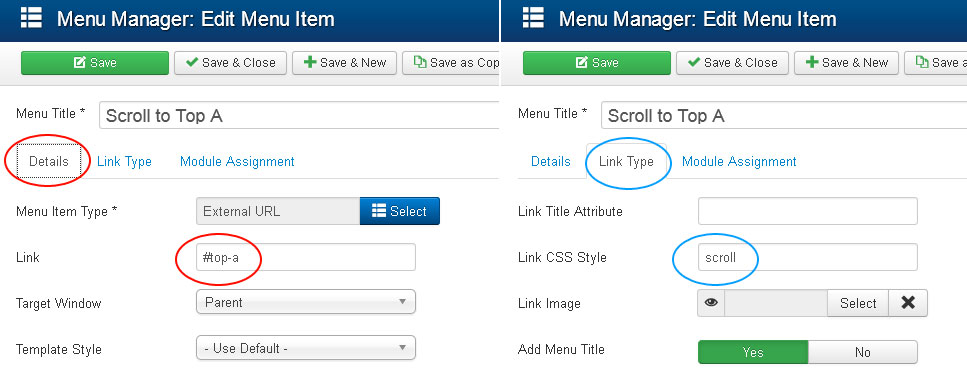Click Save & Close in the left toolbar
The width and height of the screenshot is (967, 380).
tap(231, 63)
